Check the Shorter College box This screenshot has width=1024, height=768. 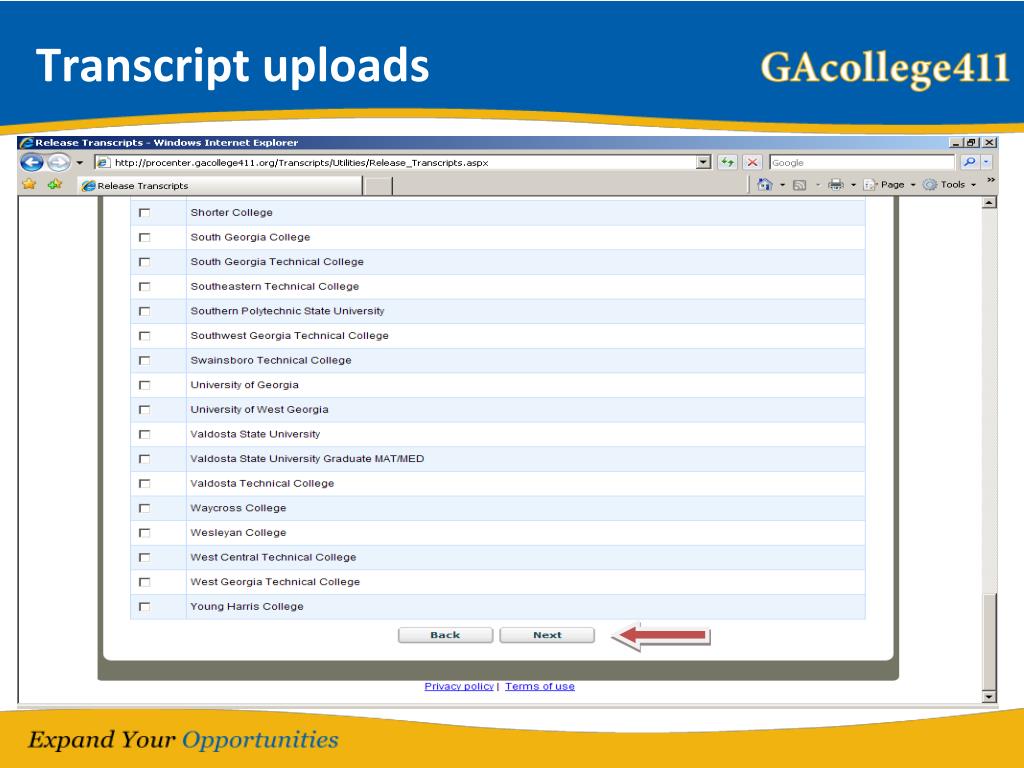(x=144, y=213)
